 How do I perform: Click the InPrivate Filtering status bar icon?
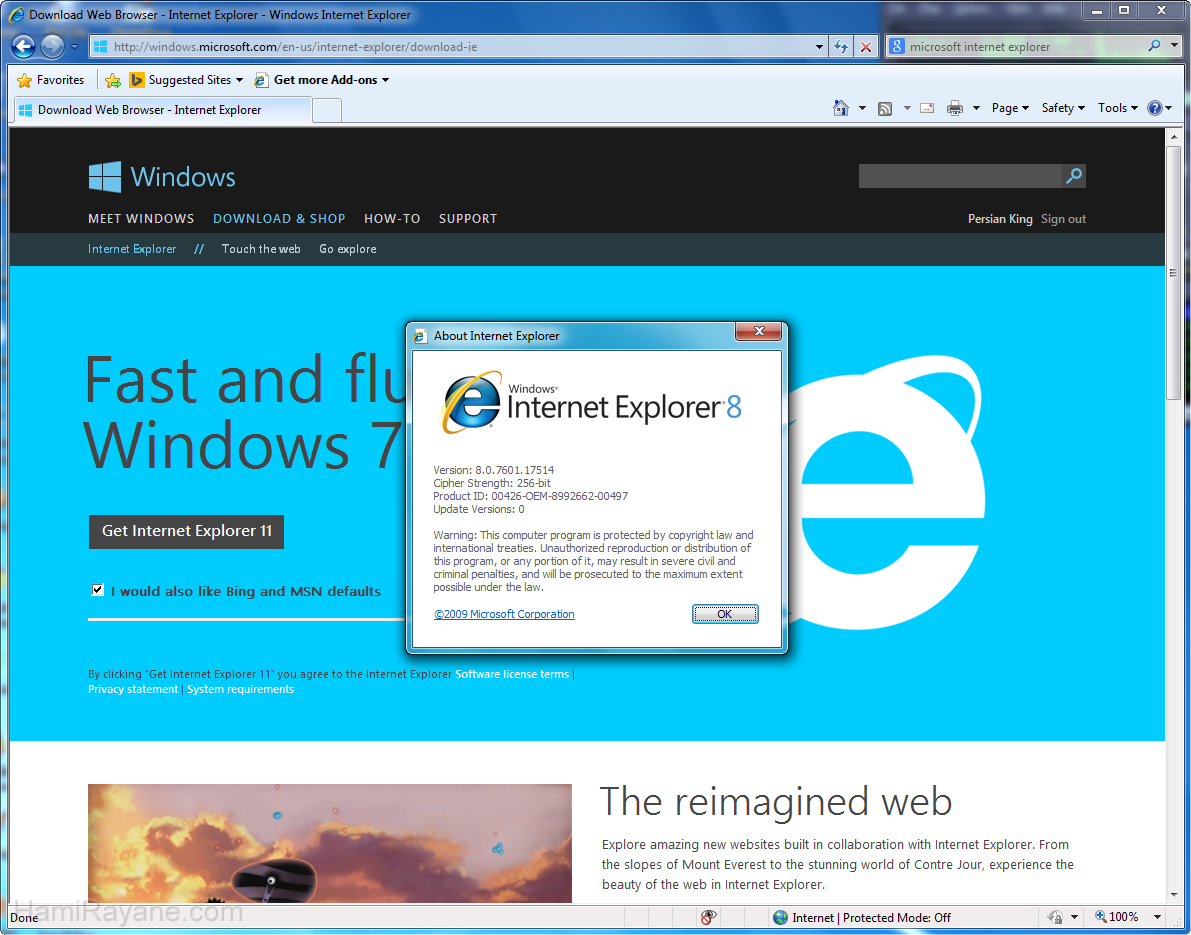[x=708, y=918]
